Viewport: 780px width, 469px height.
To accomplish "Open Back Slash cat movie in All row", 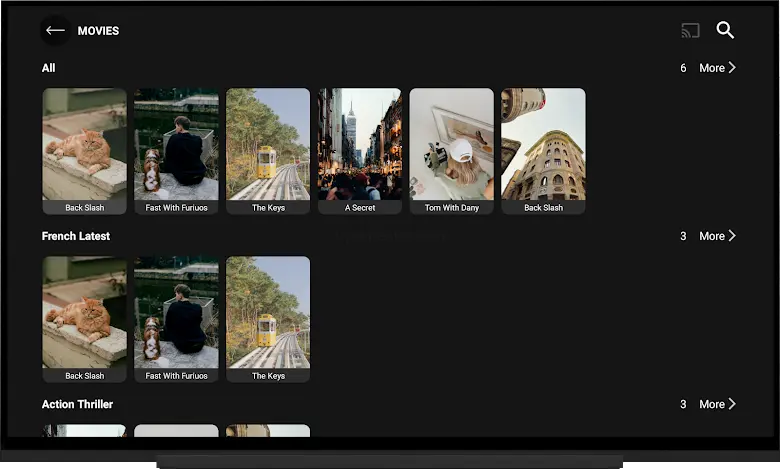I will pyautogui.click(x=85, y=151).
